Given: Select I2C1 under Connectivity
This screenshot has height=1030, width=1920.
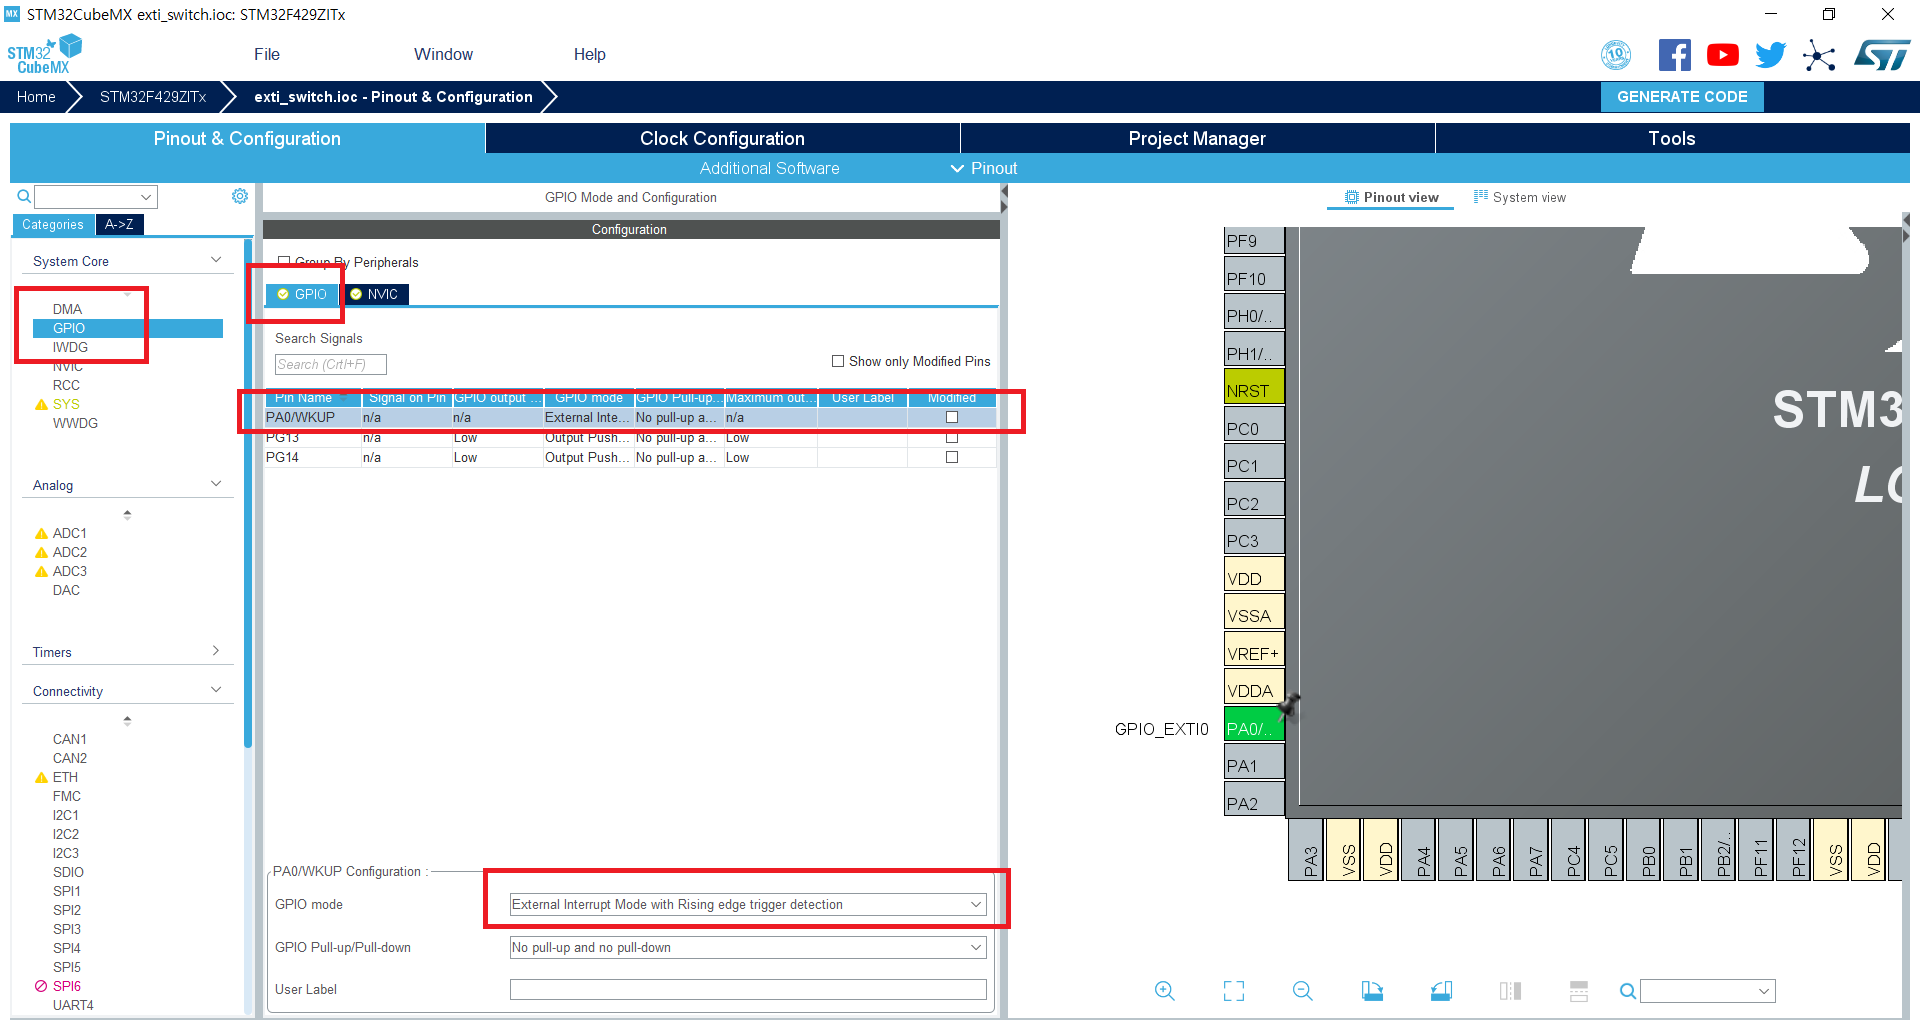Looking at the screenshot, I should click(x=66, y=815).
